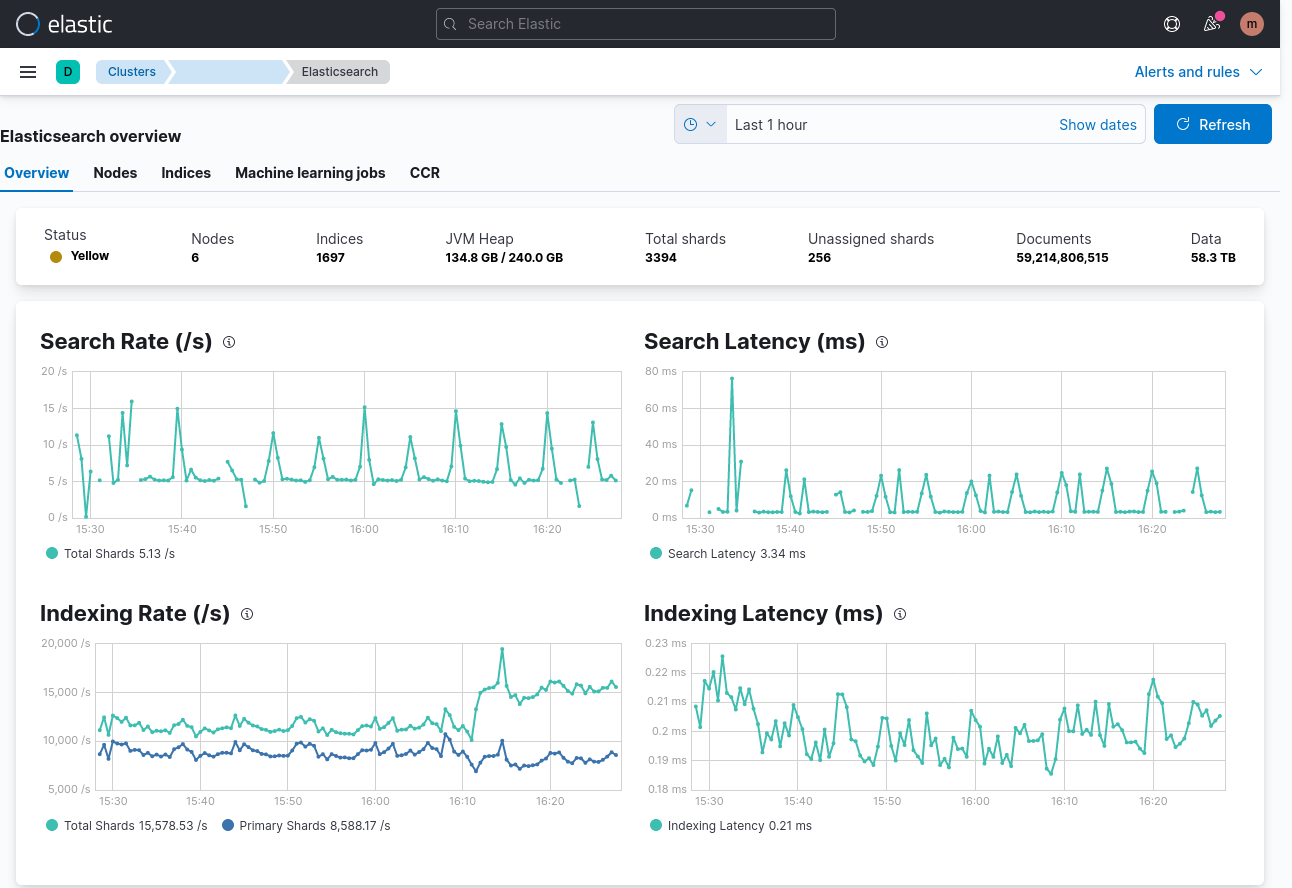Click info icon beside Indexing Latency

(900, 614)
